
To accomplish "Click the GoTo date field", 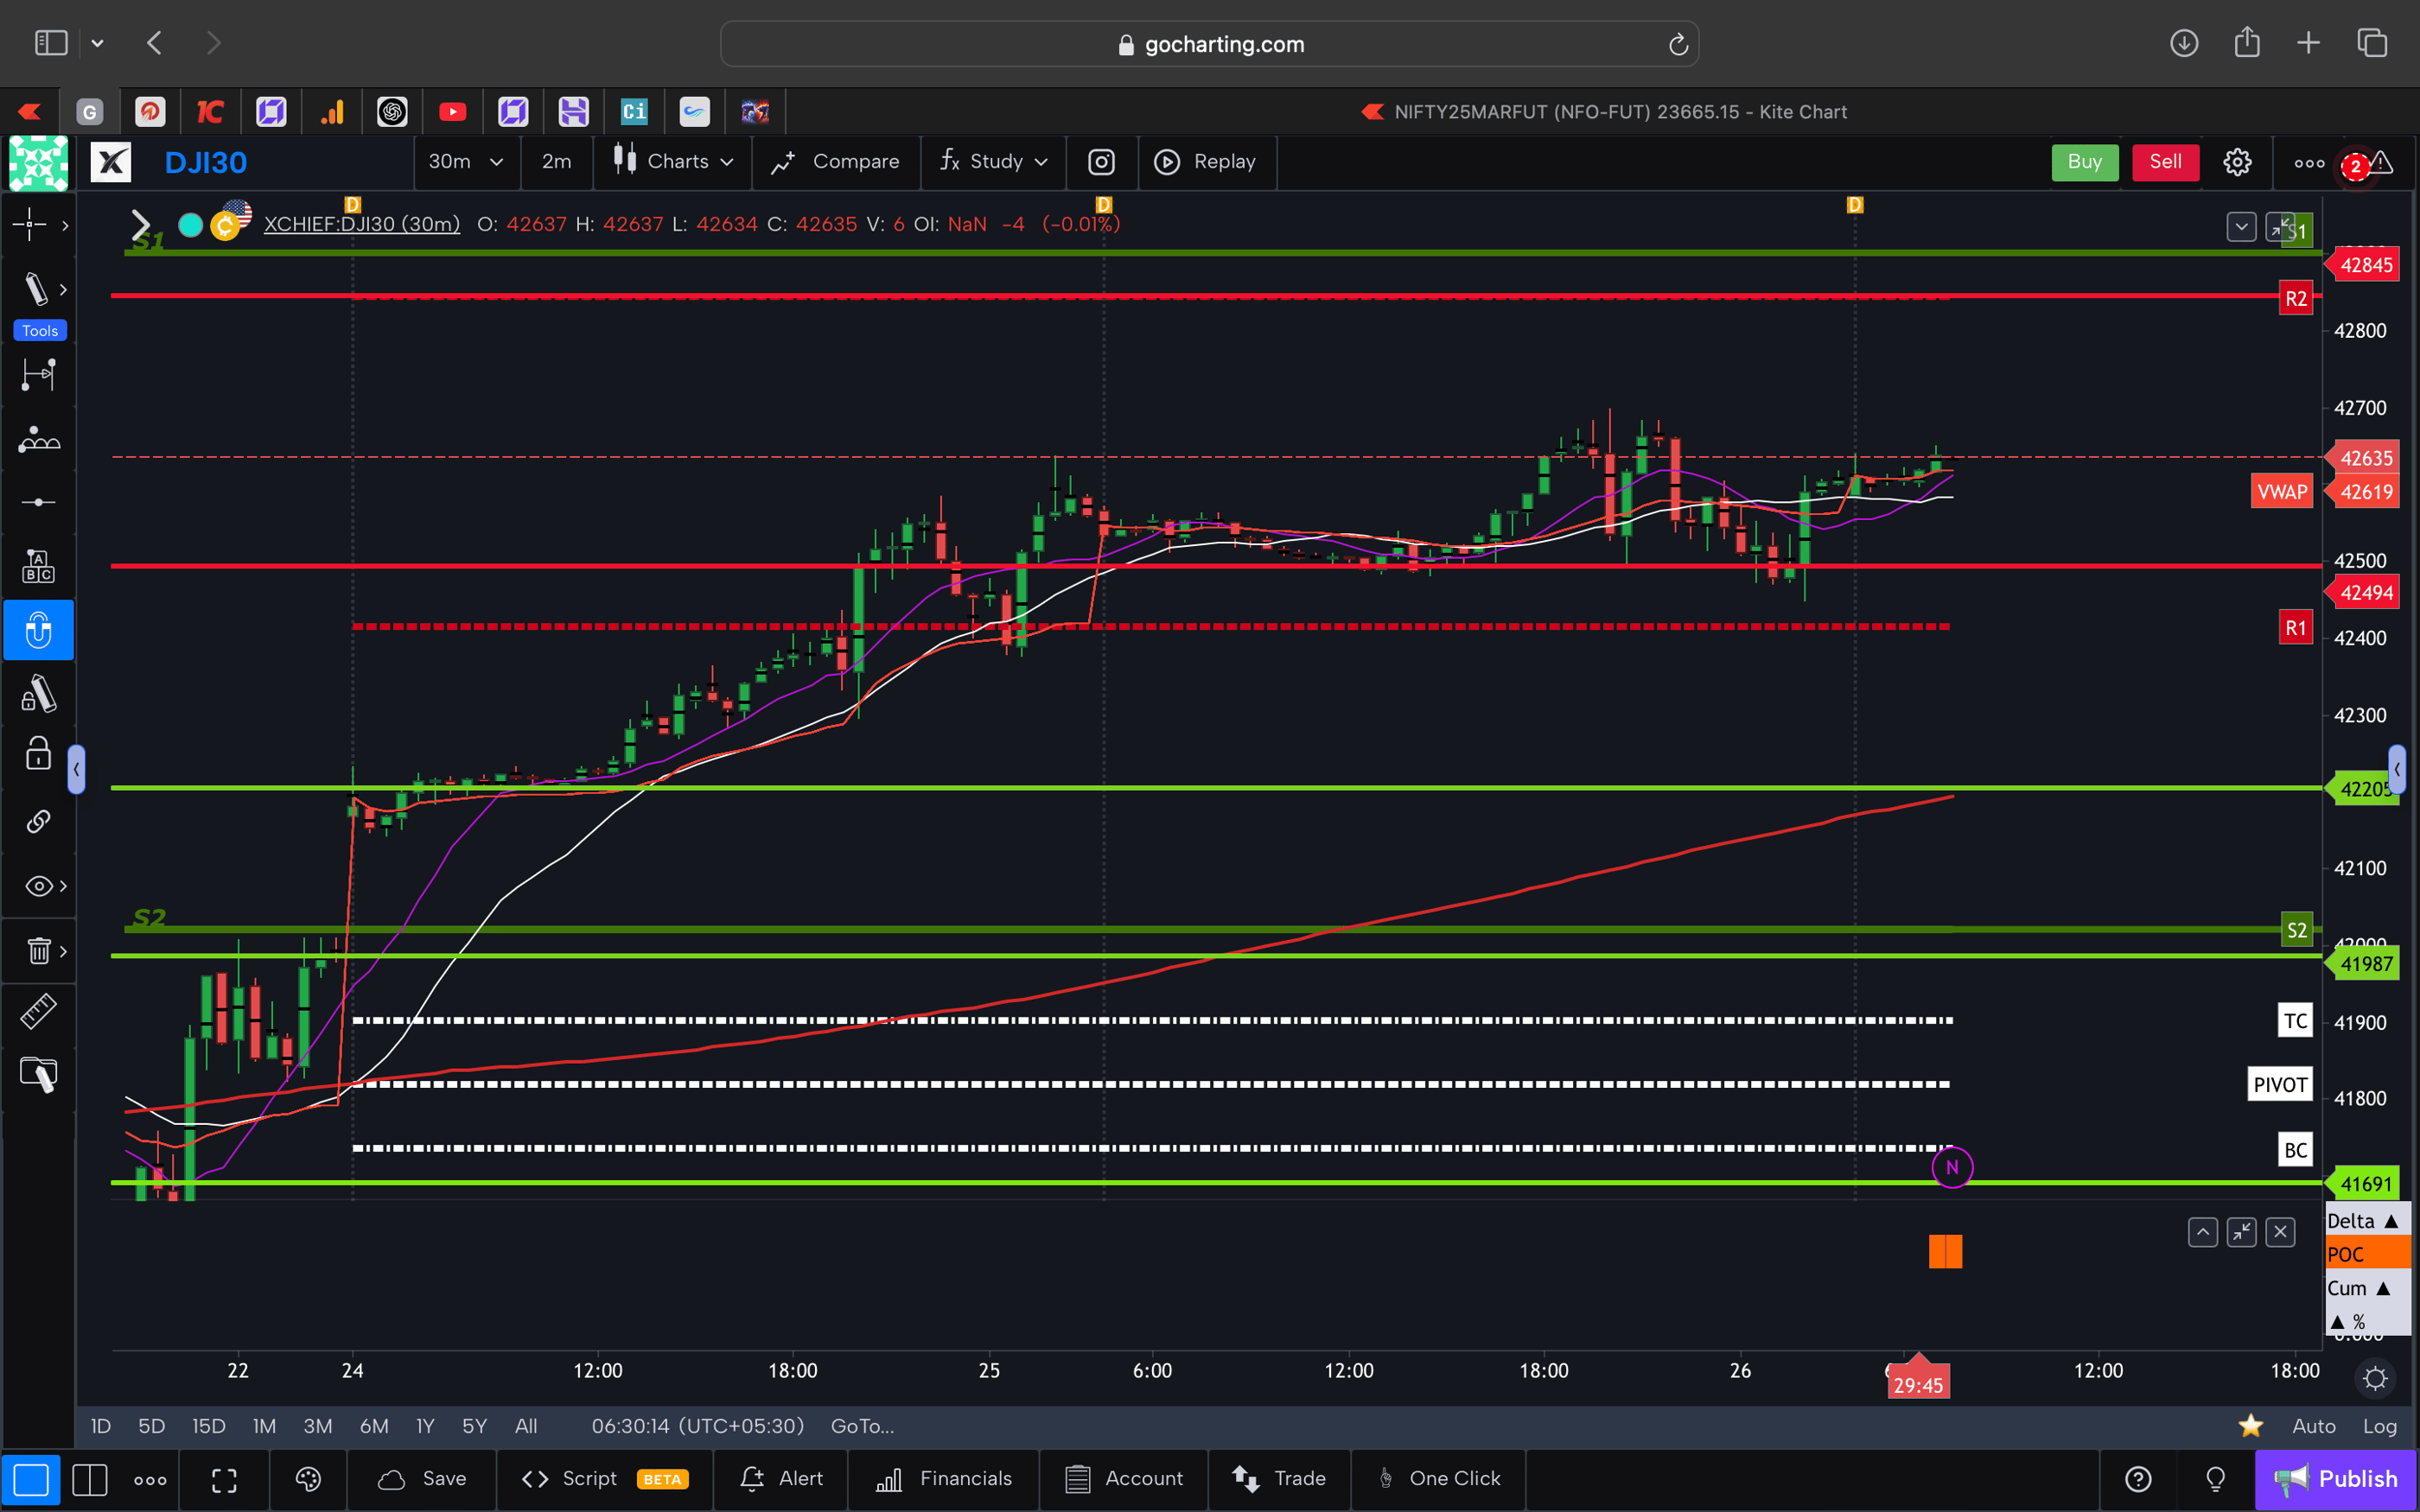I will (861, 1426).
